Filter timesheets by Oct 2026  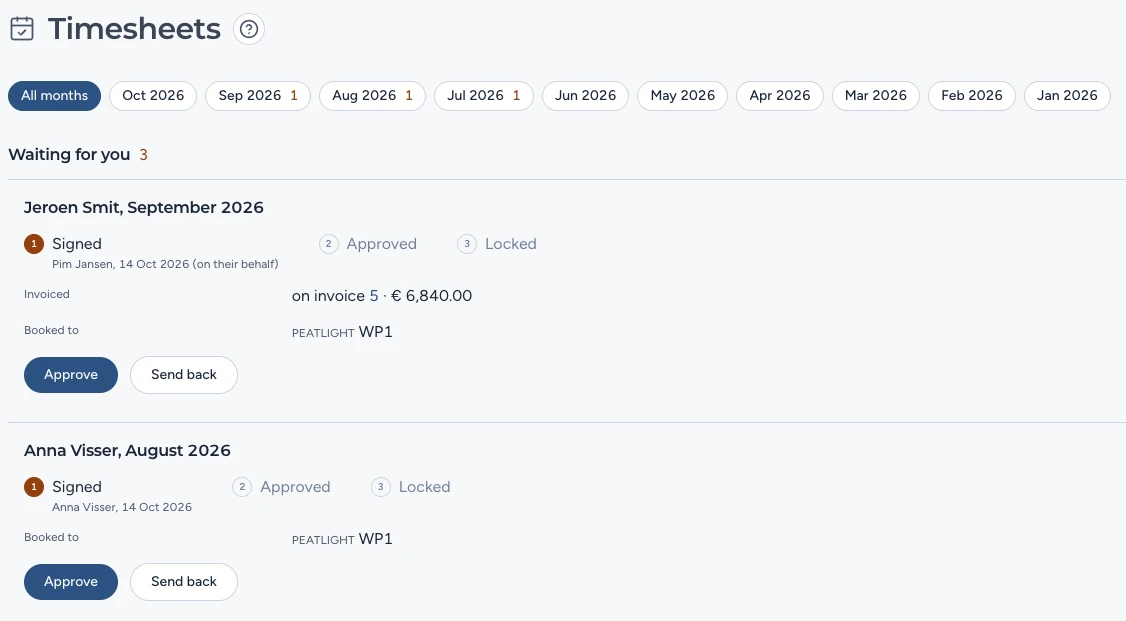click(153, 95)
